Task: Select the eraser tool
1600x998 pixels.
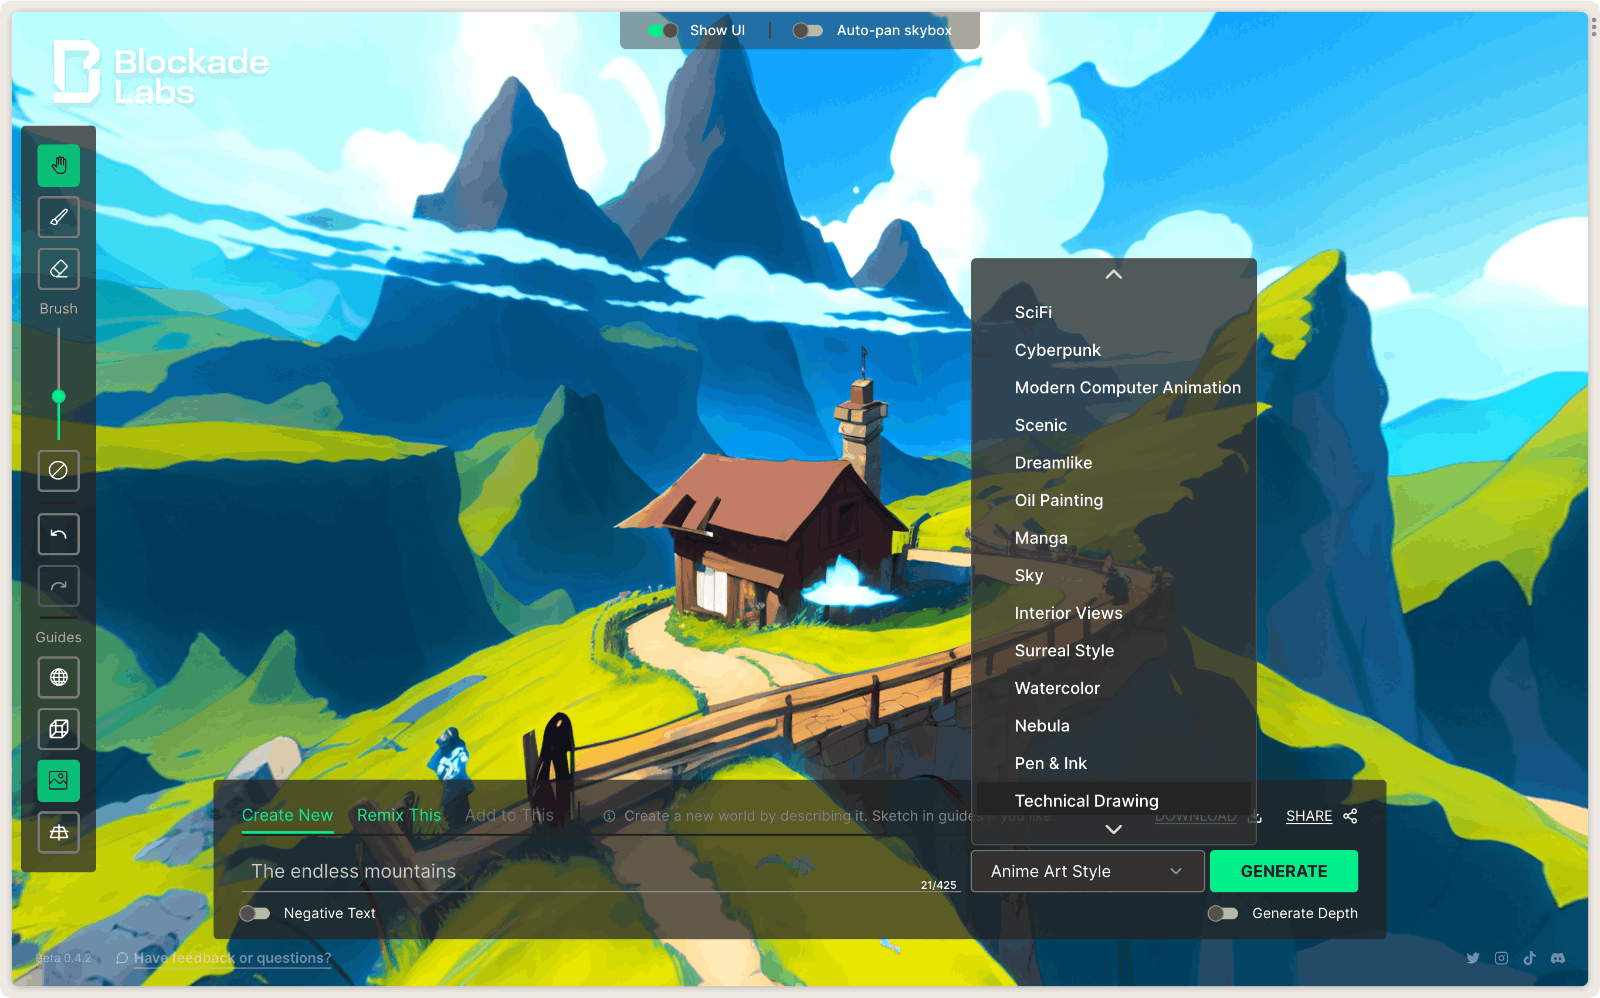Action: (x=59, y=269)
